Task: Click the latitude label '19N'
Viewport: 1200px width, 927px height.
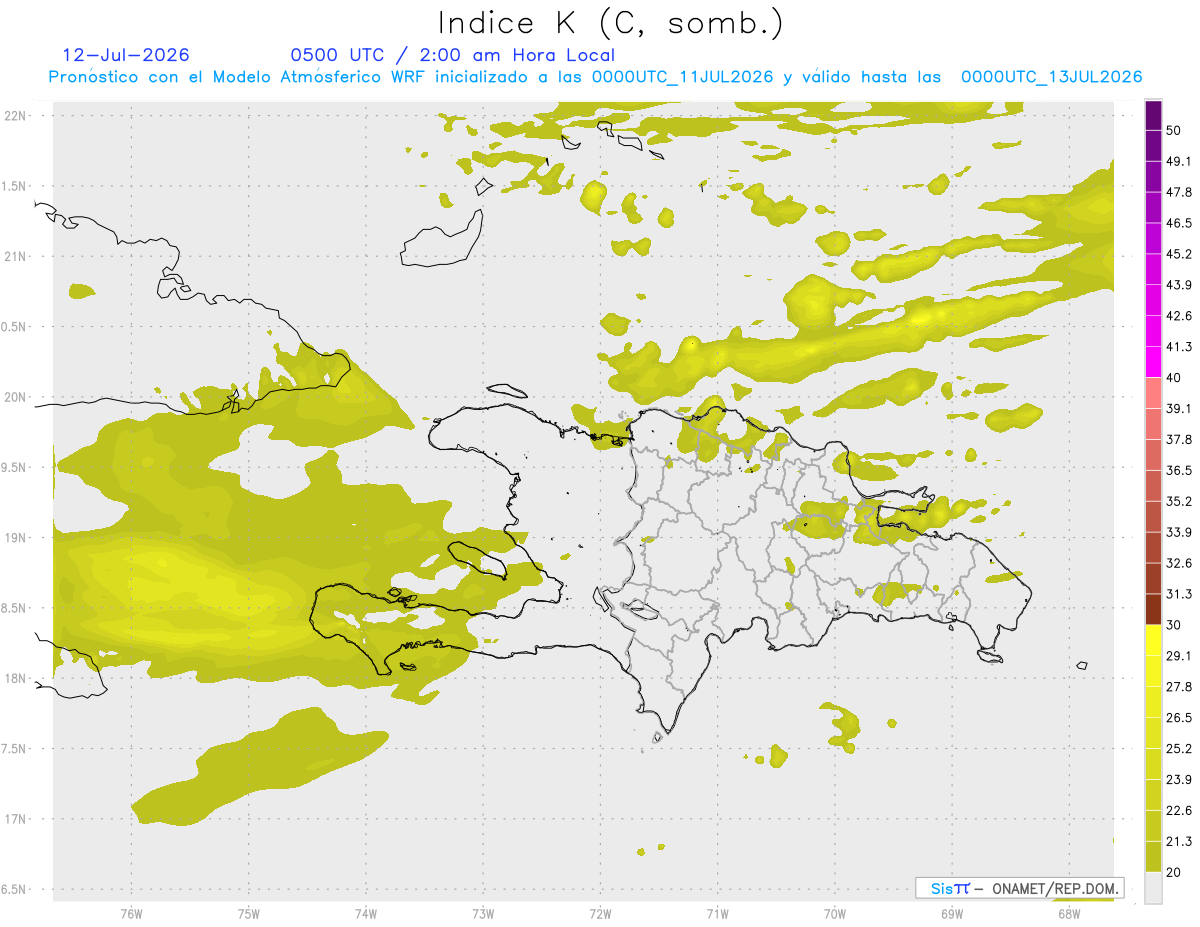Action: point(16,538)
